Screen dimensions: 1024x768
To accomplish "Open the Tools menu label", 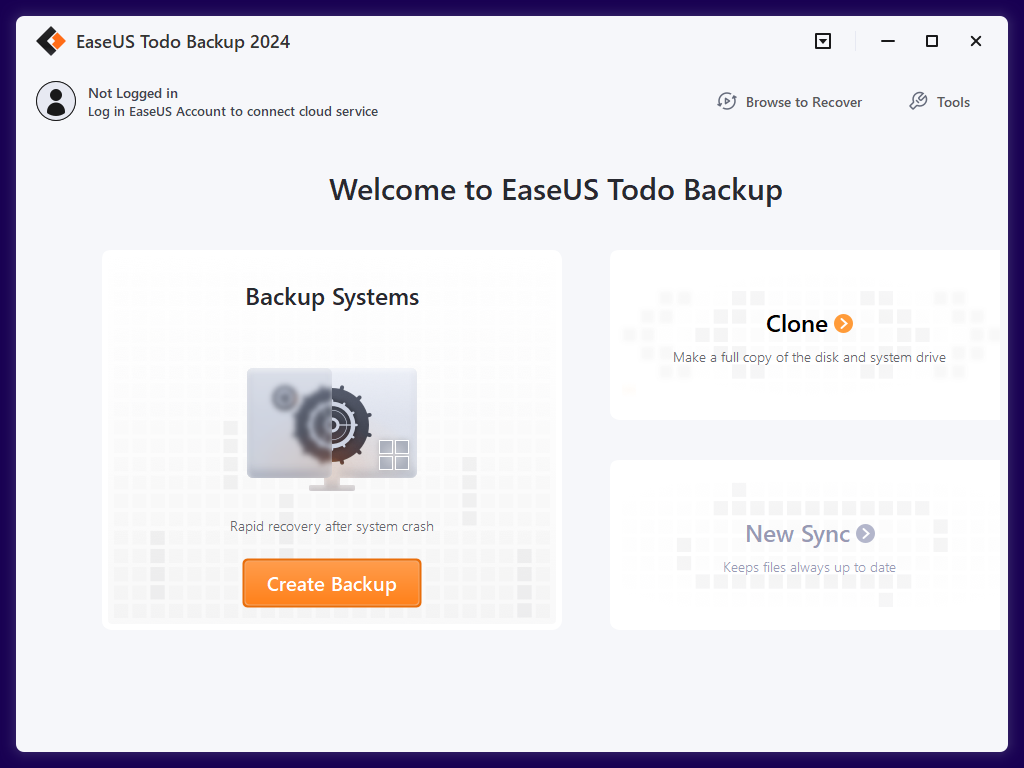I will coord(953,102).
